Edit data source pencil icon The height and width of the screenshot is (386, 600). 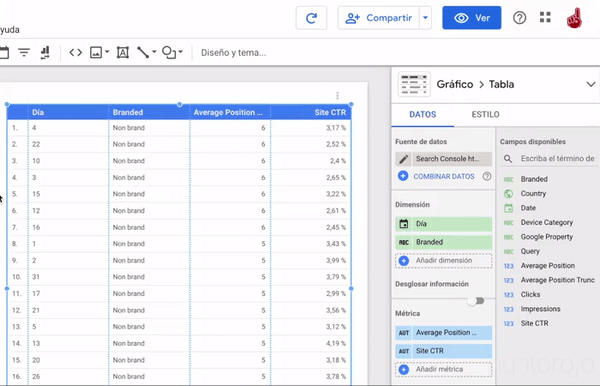click(x=403, y=159)
